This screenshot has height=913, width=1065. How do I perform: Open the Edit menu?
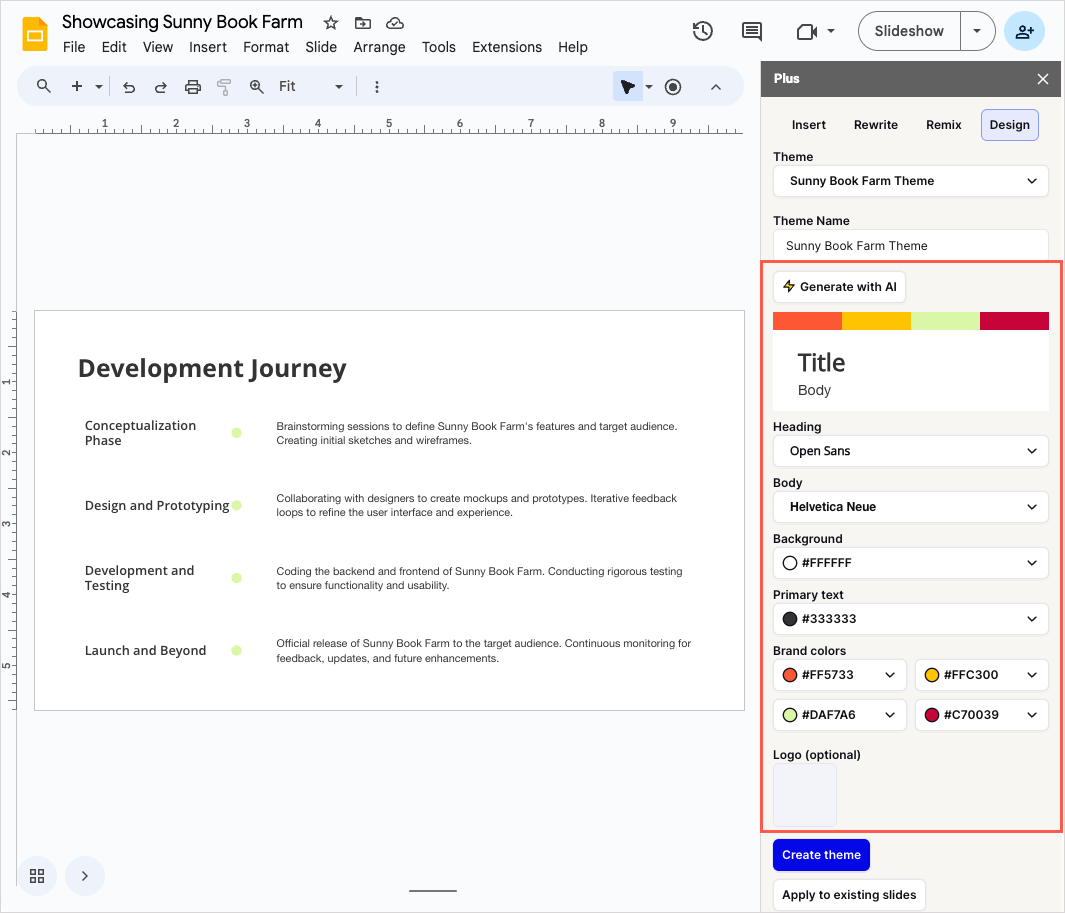[x=114, y=47]
